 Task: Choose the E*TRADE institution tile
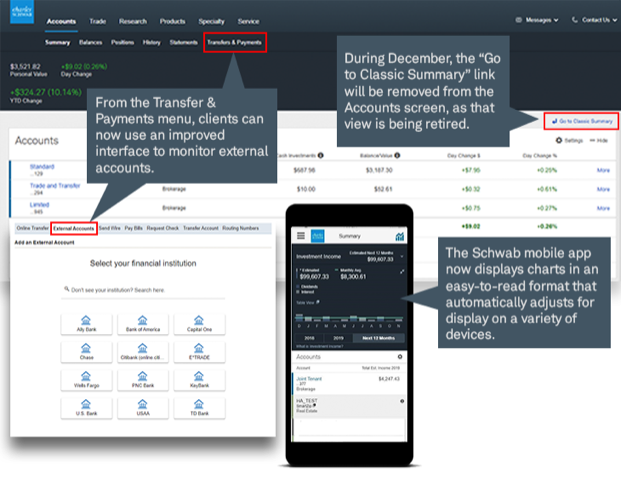click(199, 352)
